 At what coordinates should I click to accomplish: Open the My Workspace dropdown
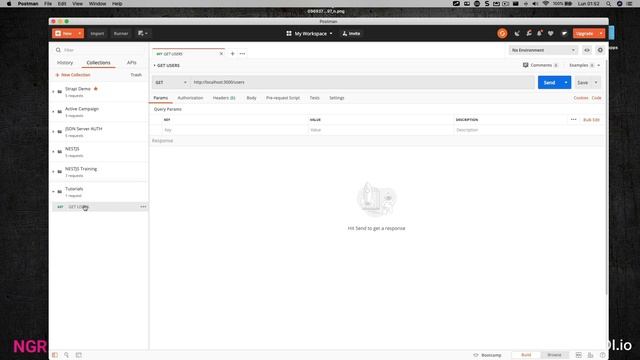(x=309, y=33)
